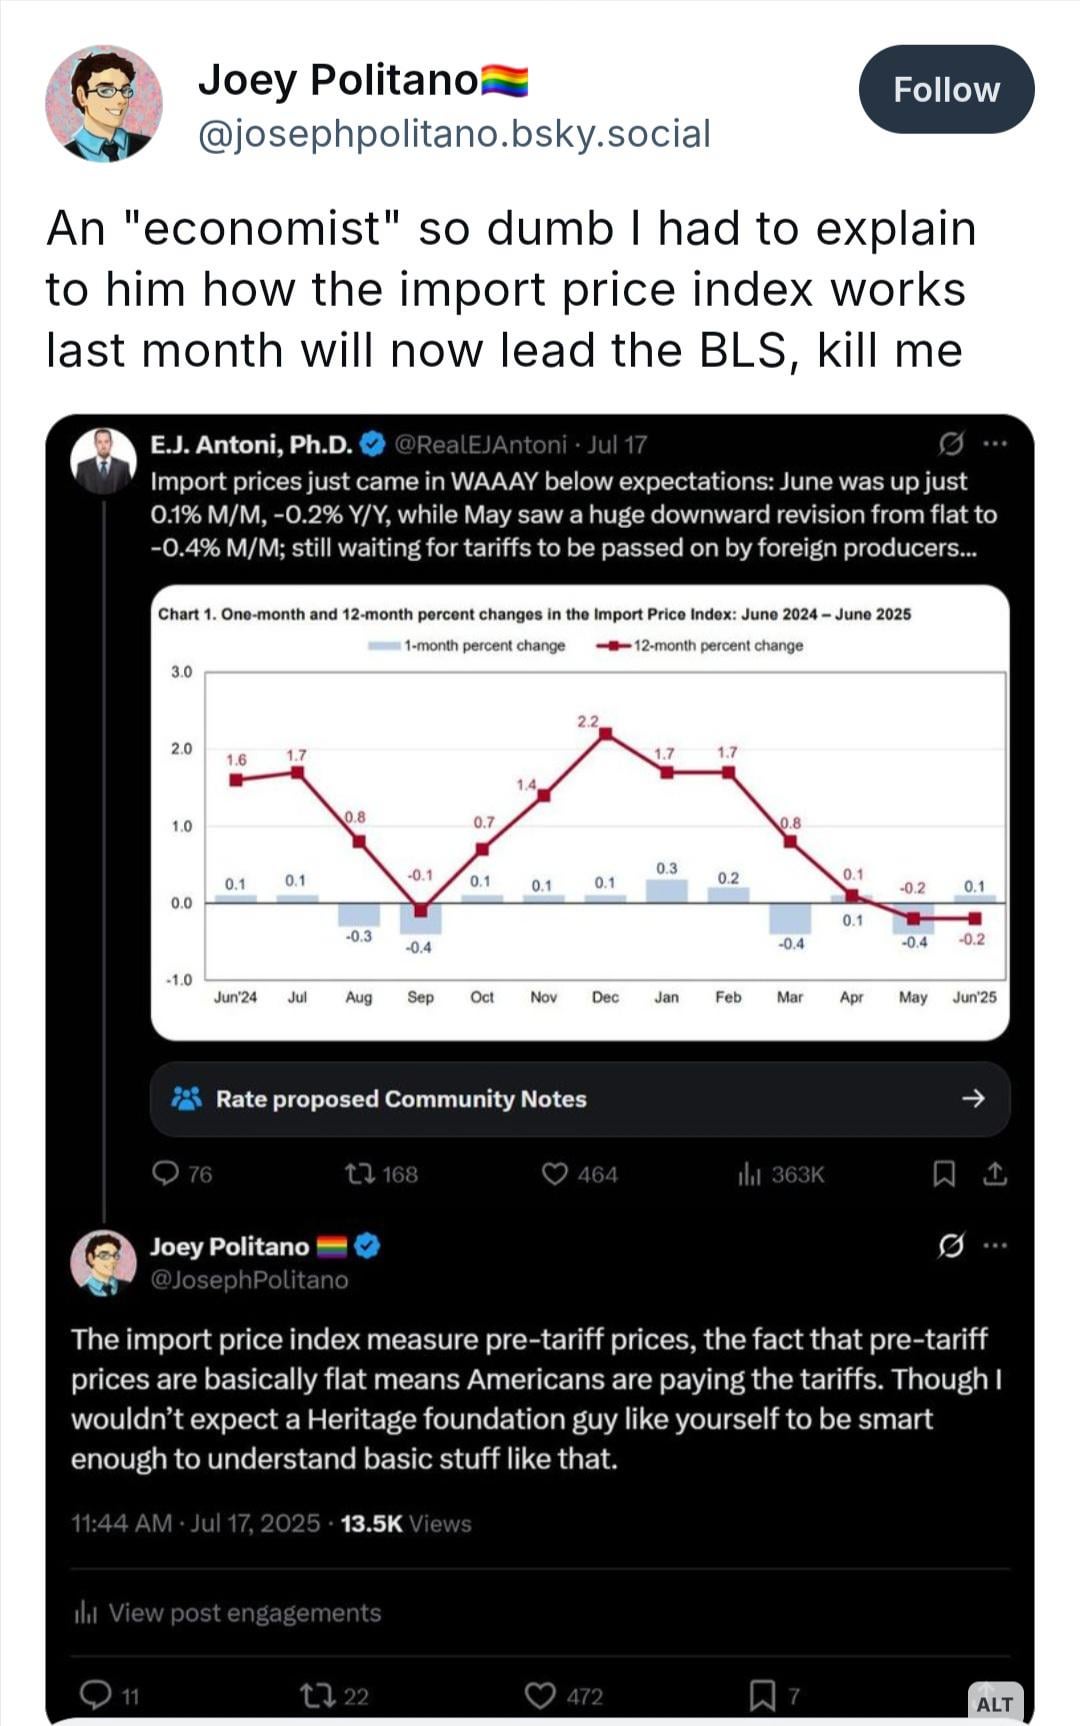Viewport: 1080px width, 1726px height.
Task: View analytics icon showing 363K views
Action: point(749,1174)
